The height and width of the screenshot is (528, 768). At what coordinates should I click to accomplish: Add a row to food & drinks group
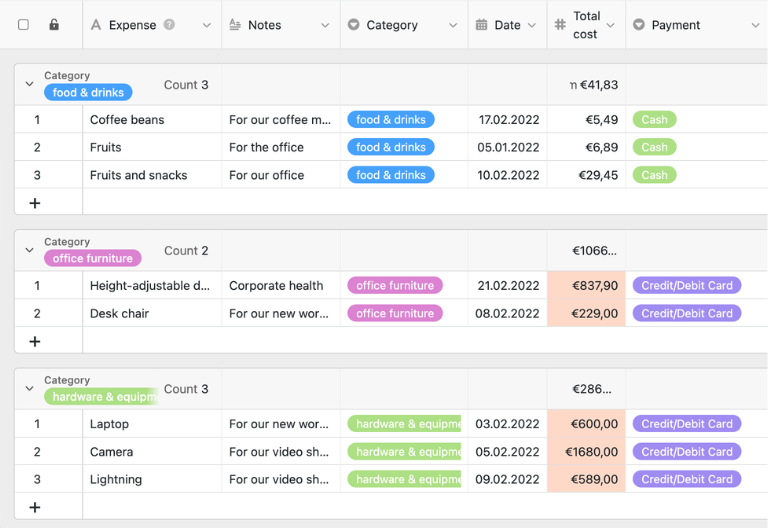pos(35,202)
